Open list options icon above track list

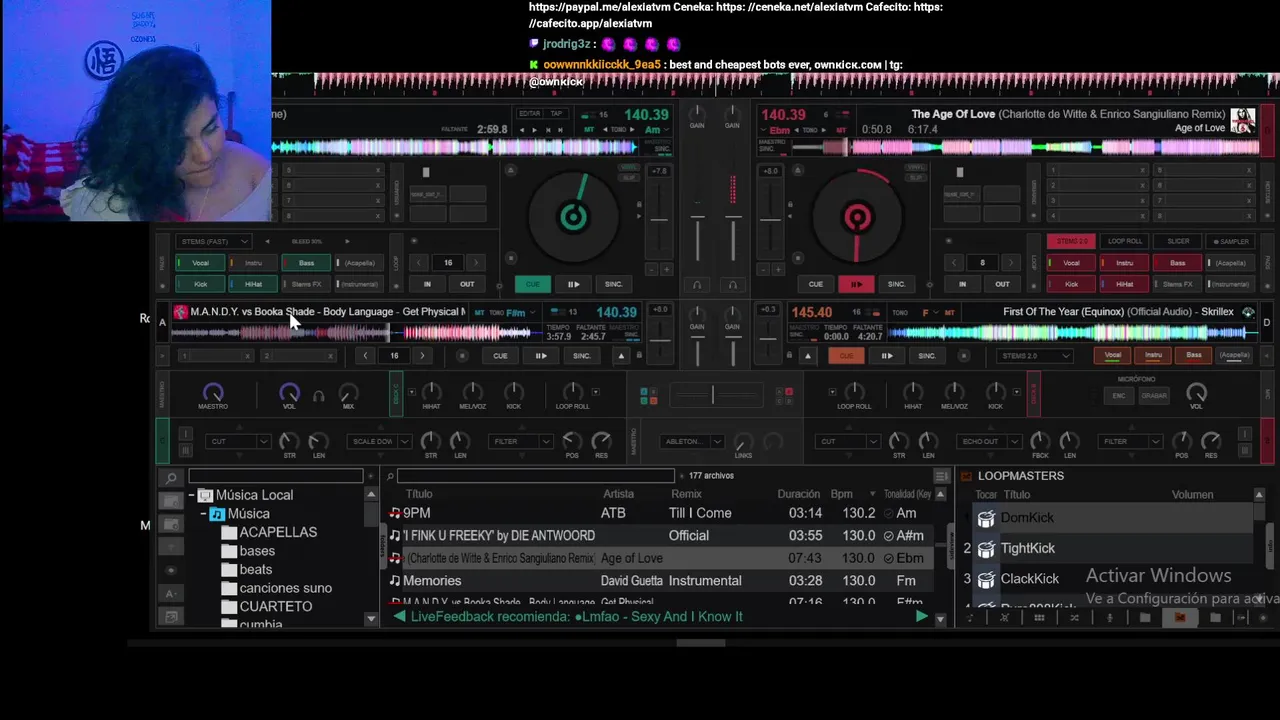(941, 476)
